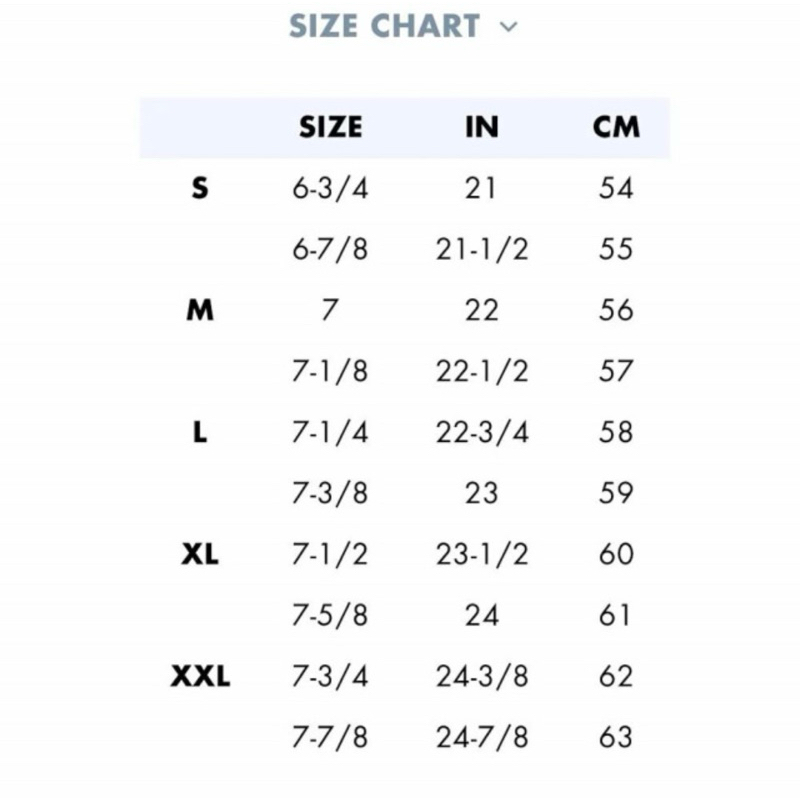The height and width of the screenshot is (800, 800).
Task: Click the M size row label
Action: coord(200,310)
